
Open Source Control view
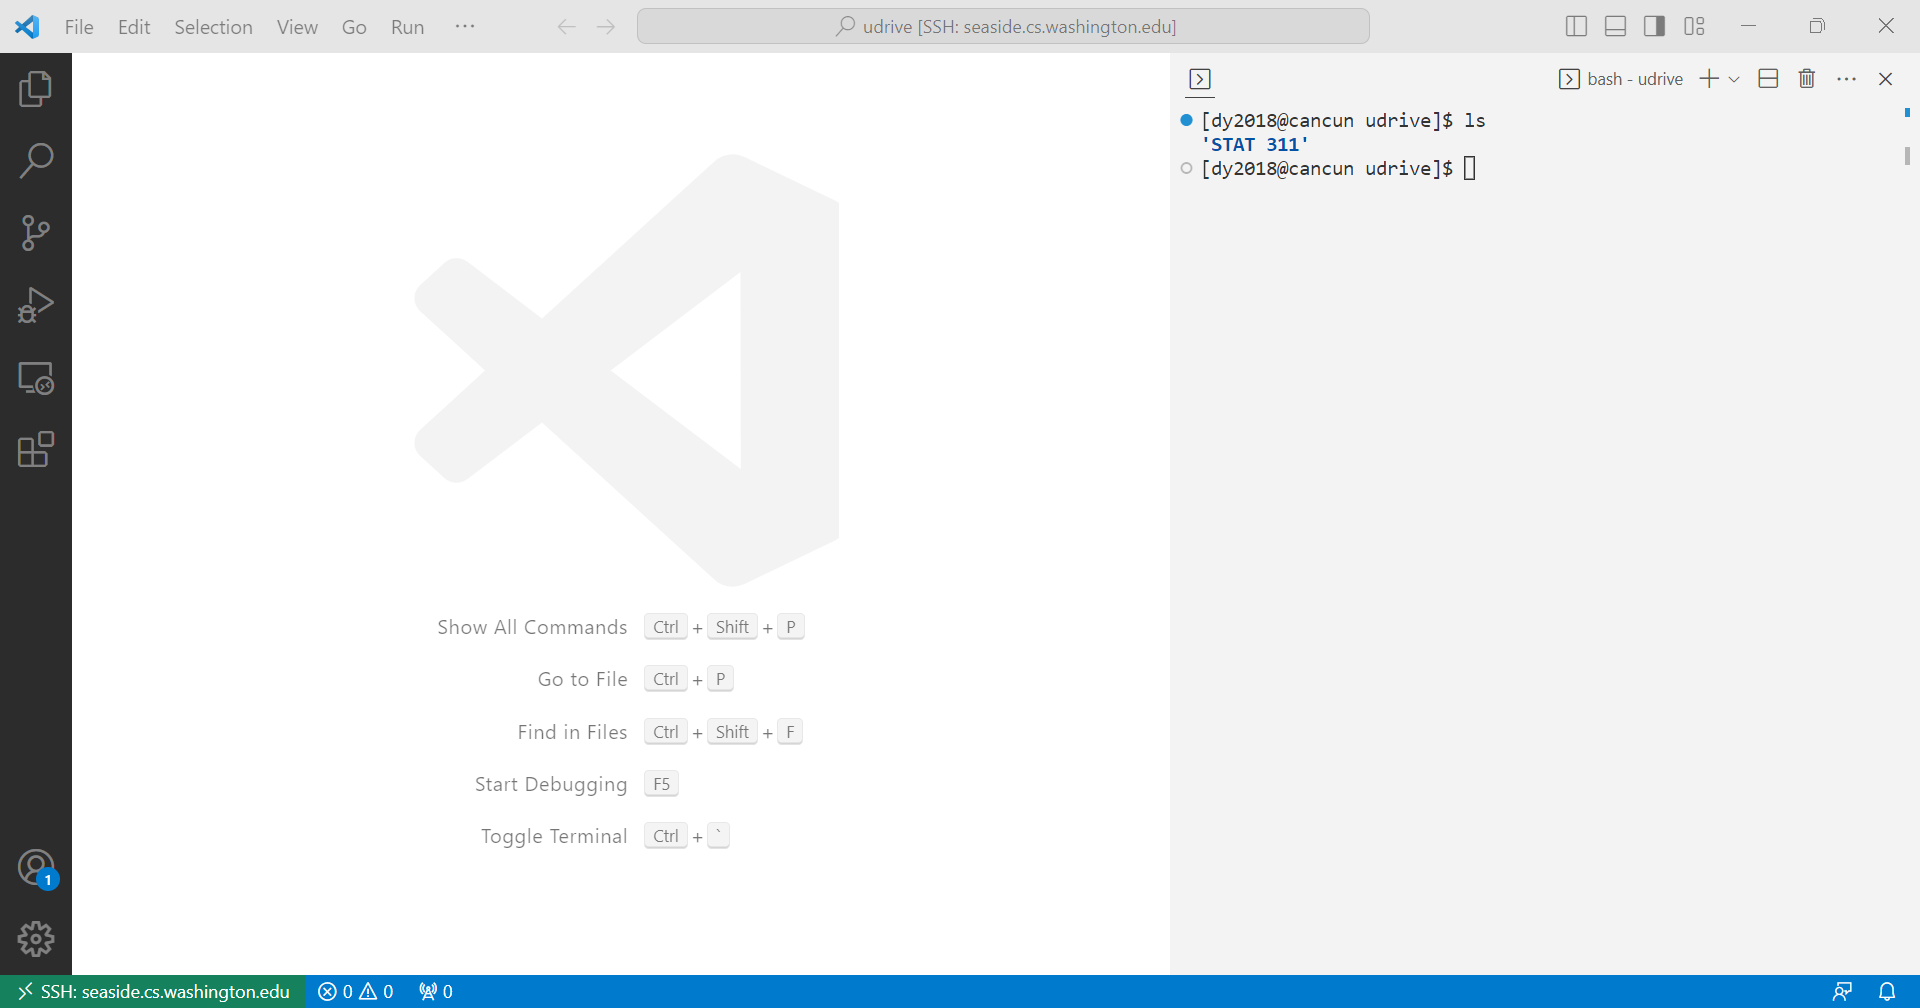click(36, 233)
